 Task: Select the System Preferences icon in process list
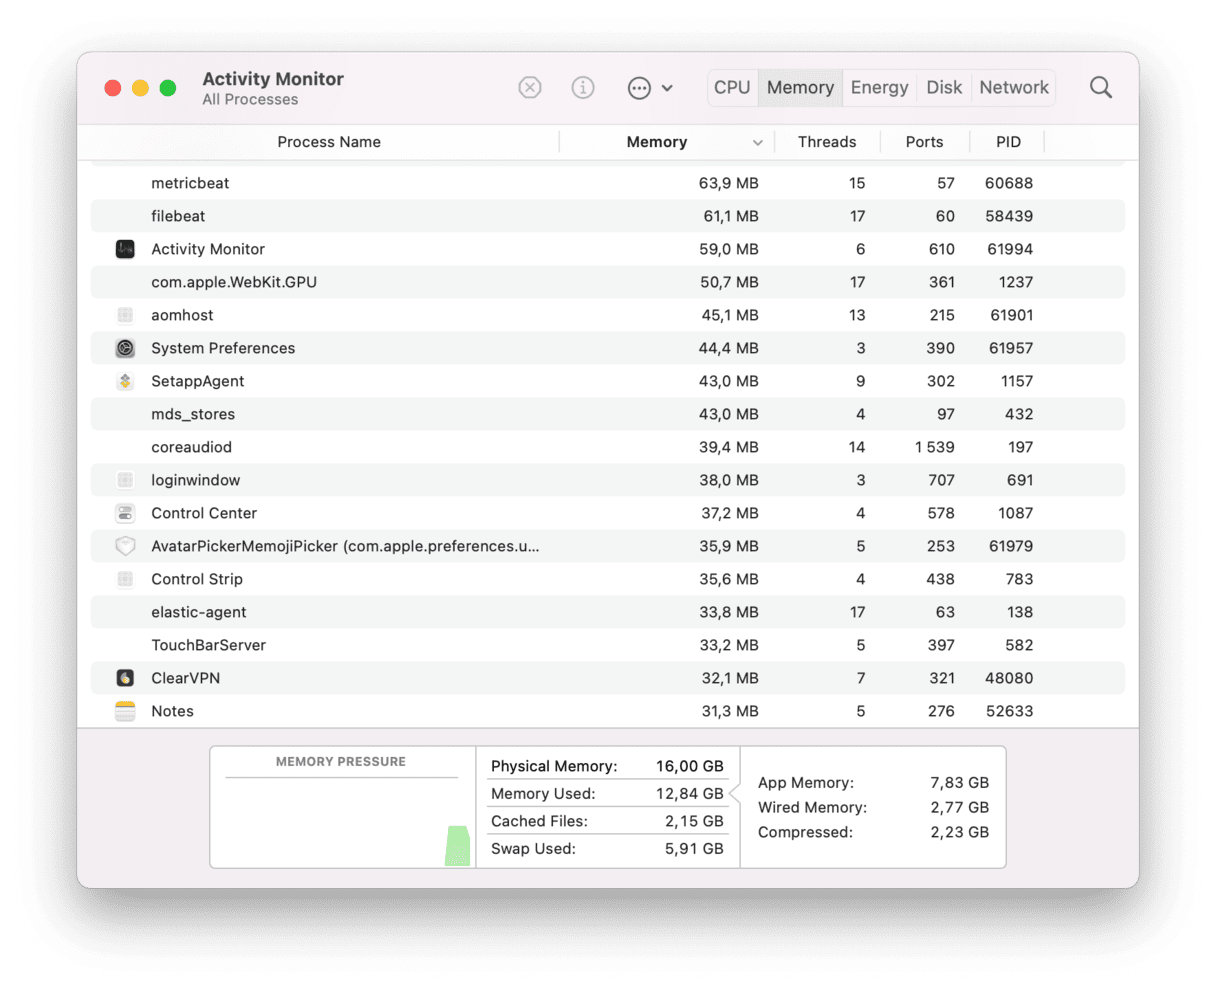125,348
